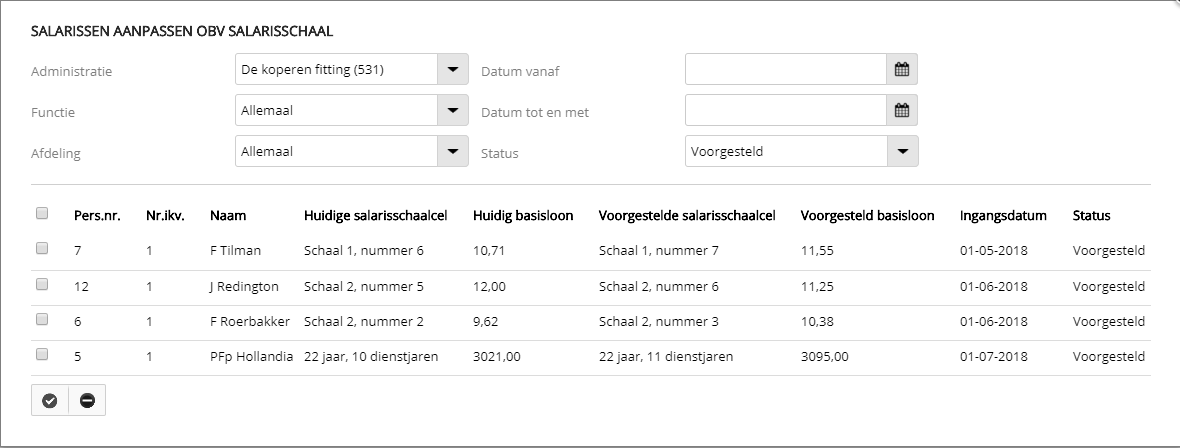Mark the PFp Hollandia row checkbox
Viewport: 1180px width, 448px height.
[42, 355]
